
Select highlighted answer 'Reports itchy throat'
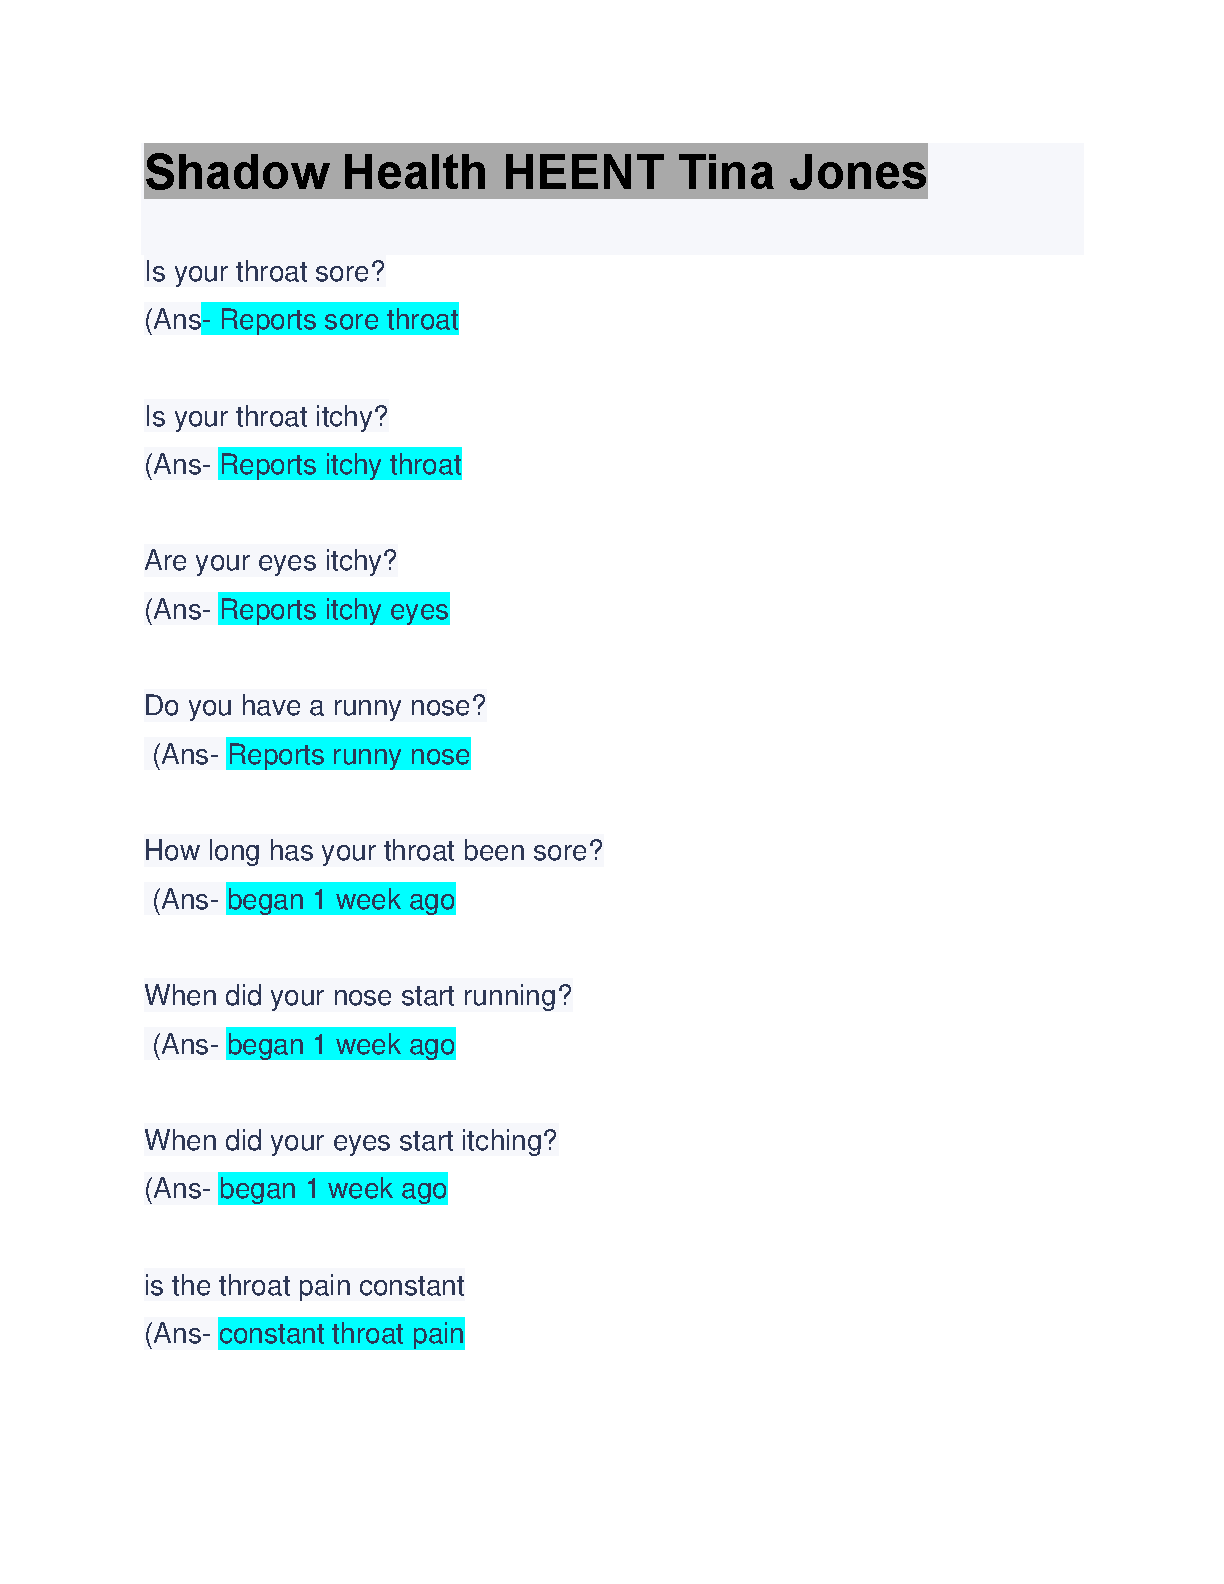[340, 465]
